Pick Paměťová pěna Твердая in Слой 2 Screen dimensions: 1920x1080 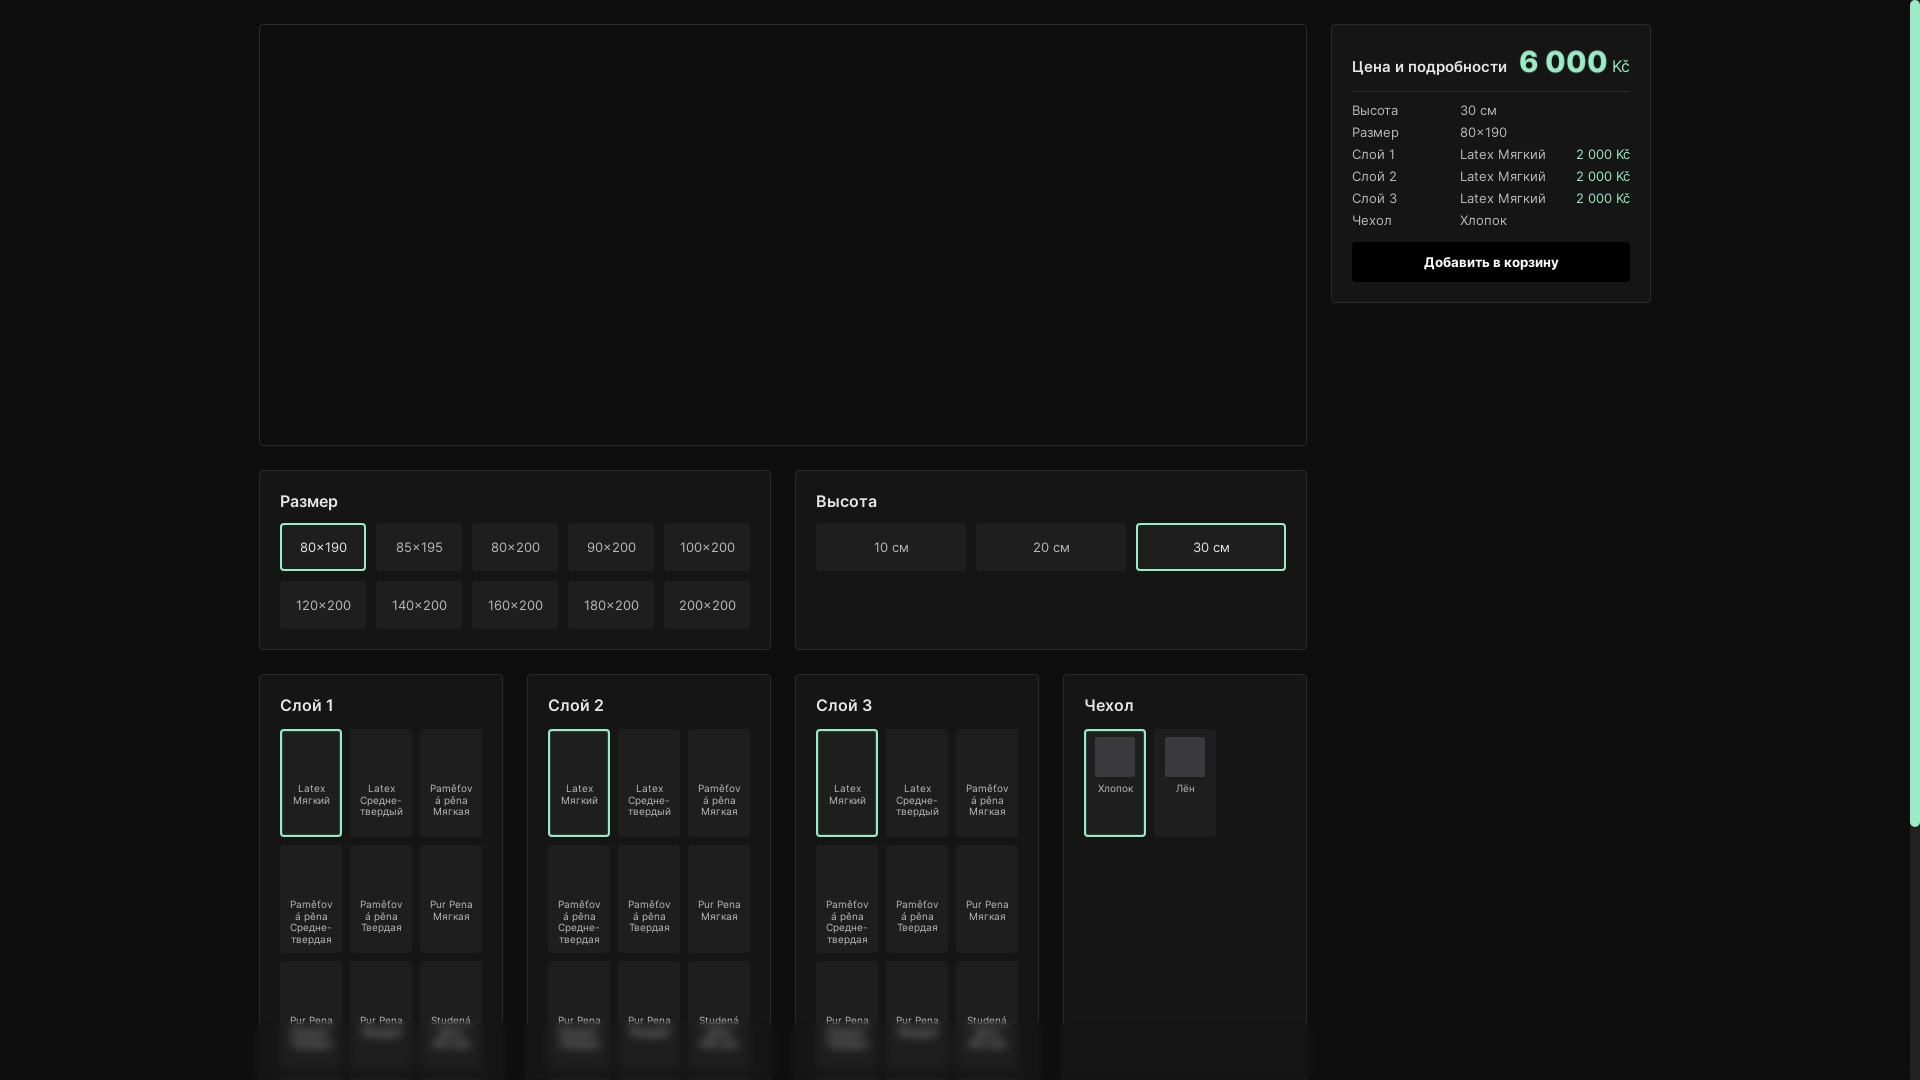(x=649, y=899)
